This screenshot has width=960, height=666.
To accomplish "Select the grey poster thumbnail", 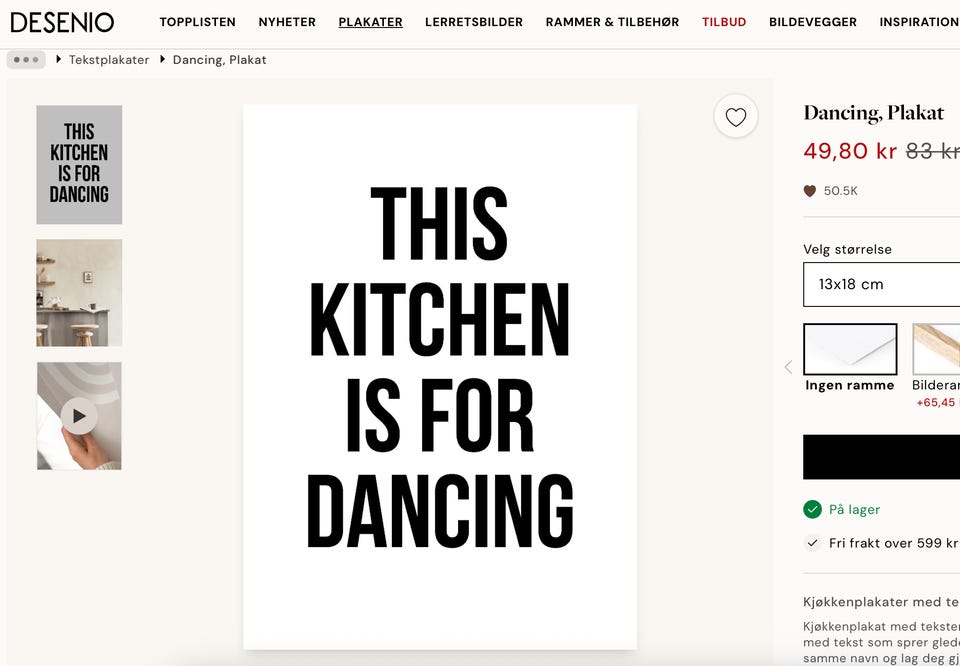I will [x=79, y=165].
